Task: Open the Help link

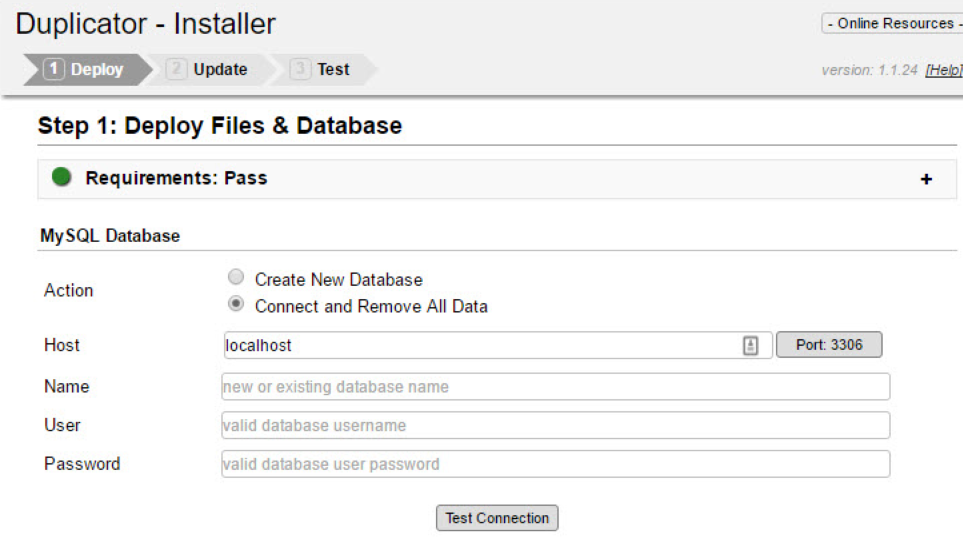Action: click(x=943, y=70)
